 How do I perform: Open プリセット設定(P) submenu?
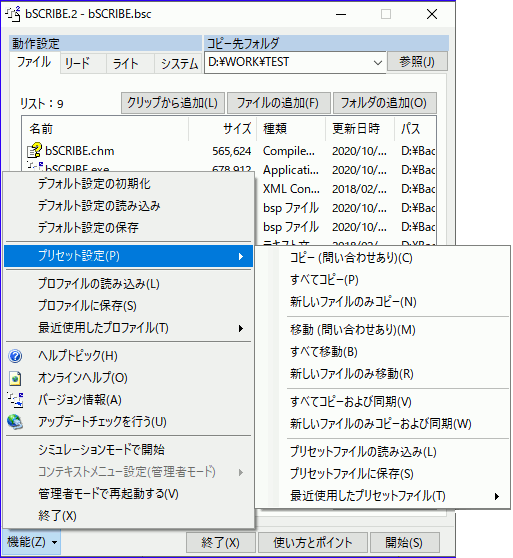128,256
